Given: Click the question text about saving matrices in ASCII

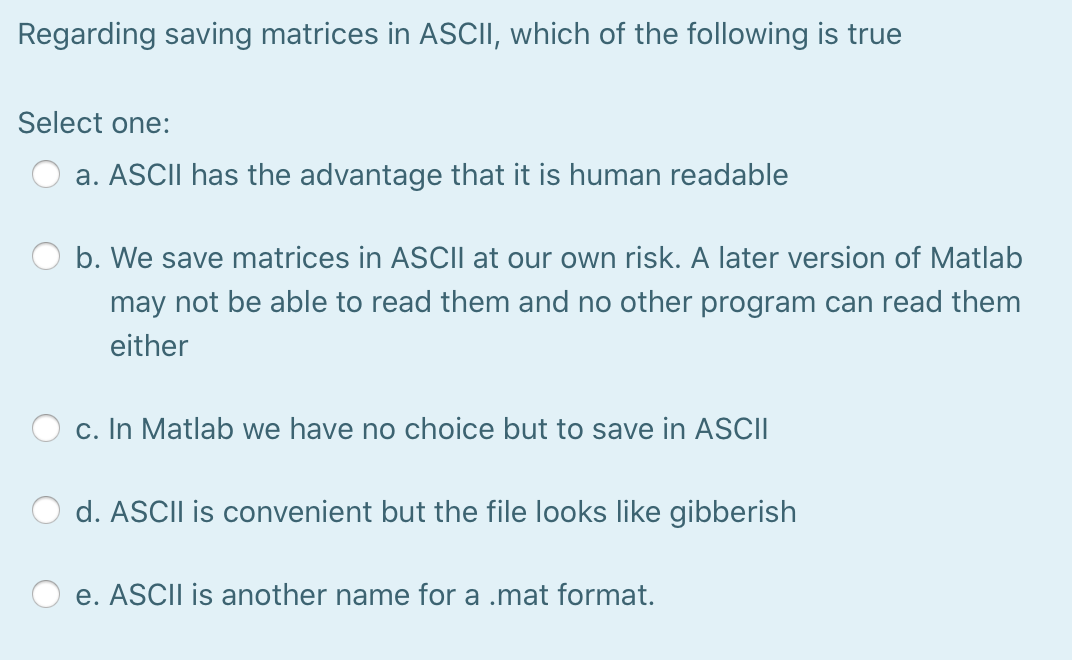Looking at the screenshot, I should 459,34.
